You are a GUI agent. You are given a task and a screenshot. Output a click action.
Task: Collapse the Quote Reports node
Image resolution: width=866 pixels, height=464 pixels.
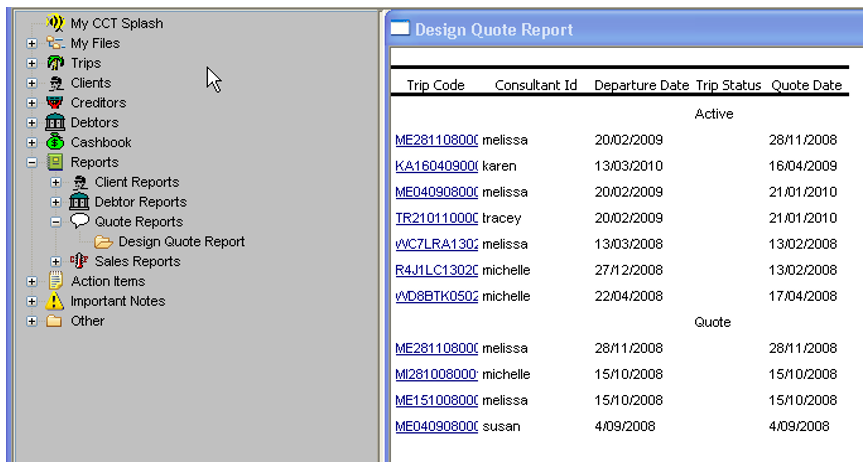click(x=55, y=222)
